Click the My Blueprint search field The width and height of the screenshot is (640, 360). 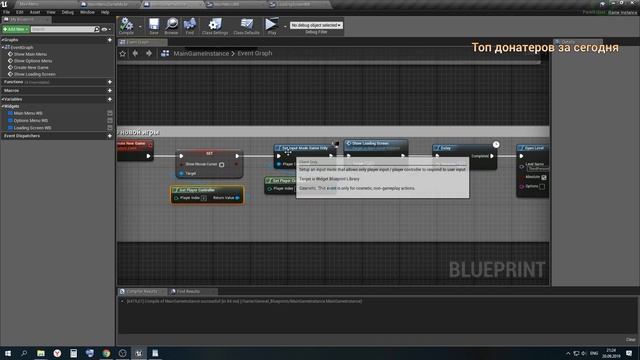click(62, 29)
